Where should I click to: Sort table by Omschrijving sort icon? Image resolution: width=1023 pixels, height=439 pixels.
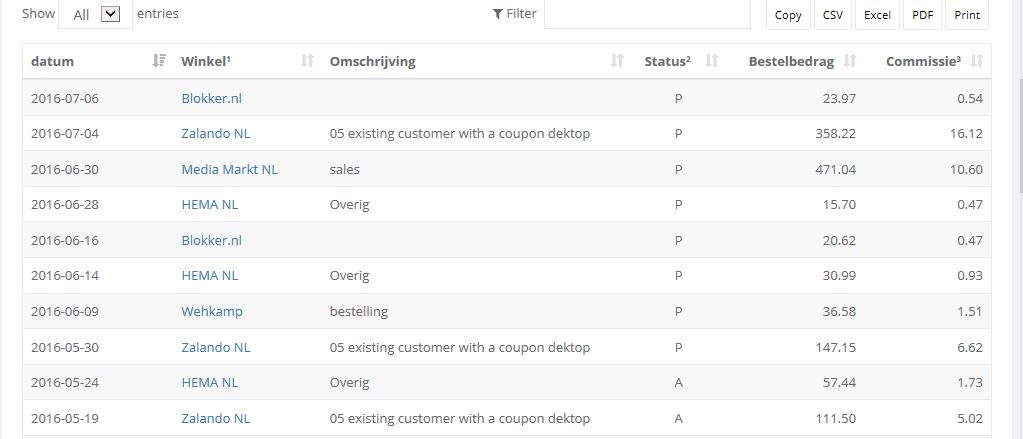(x=617, y=61)
